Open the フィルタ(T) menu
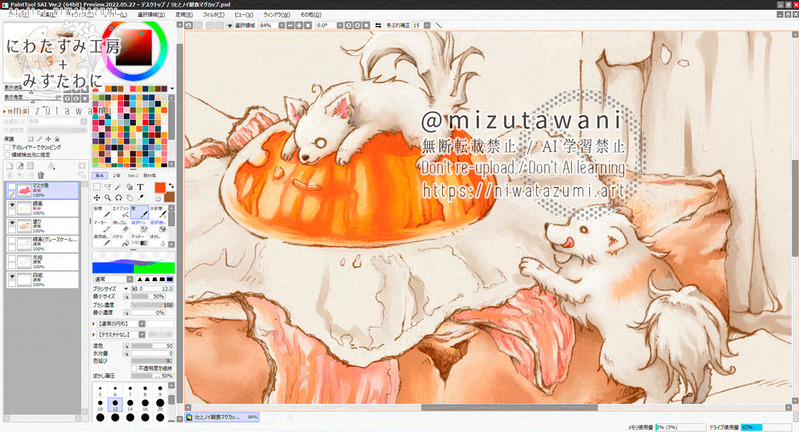The image size is (799, 432). (214, 15)
